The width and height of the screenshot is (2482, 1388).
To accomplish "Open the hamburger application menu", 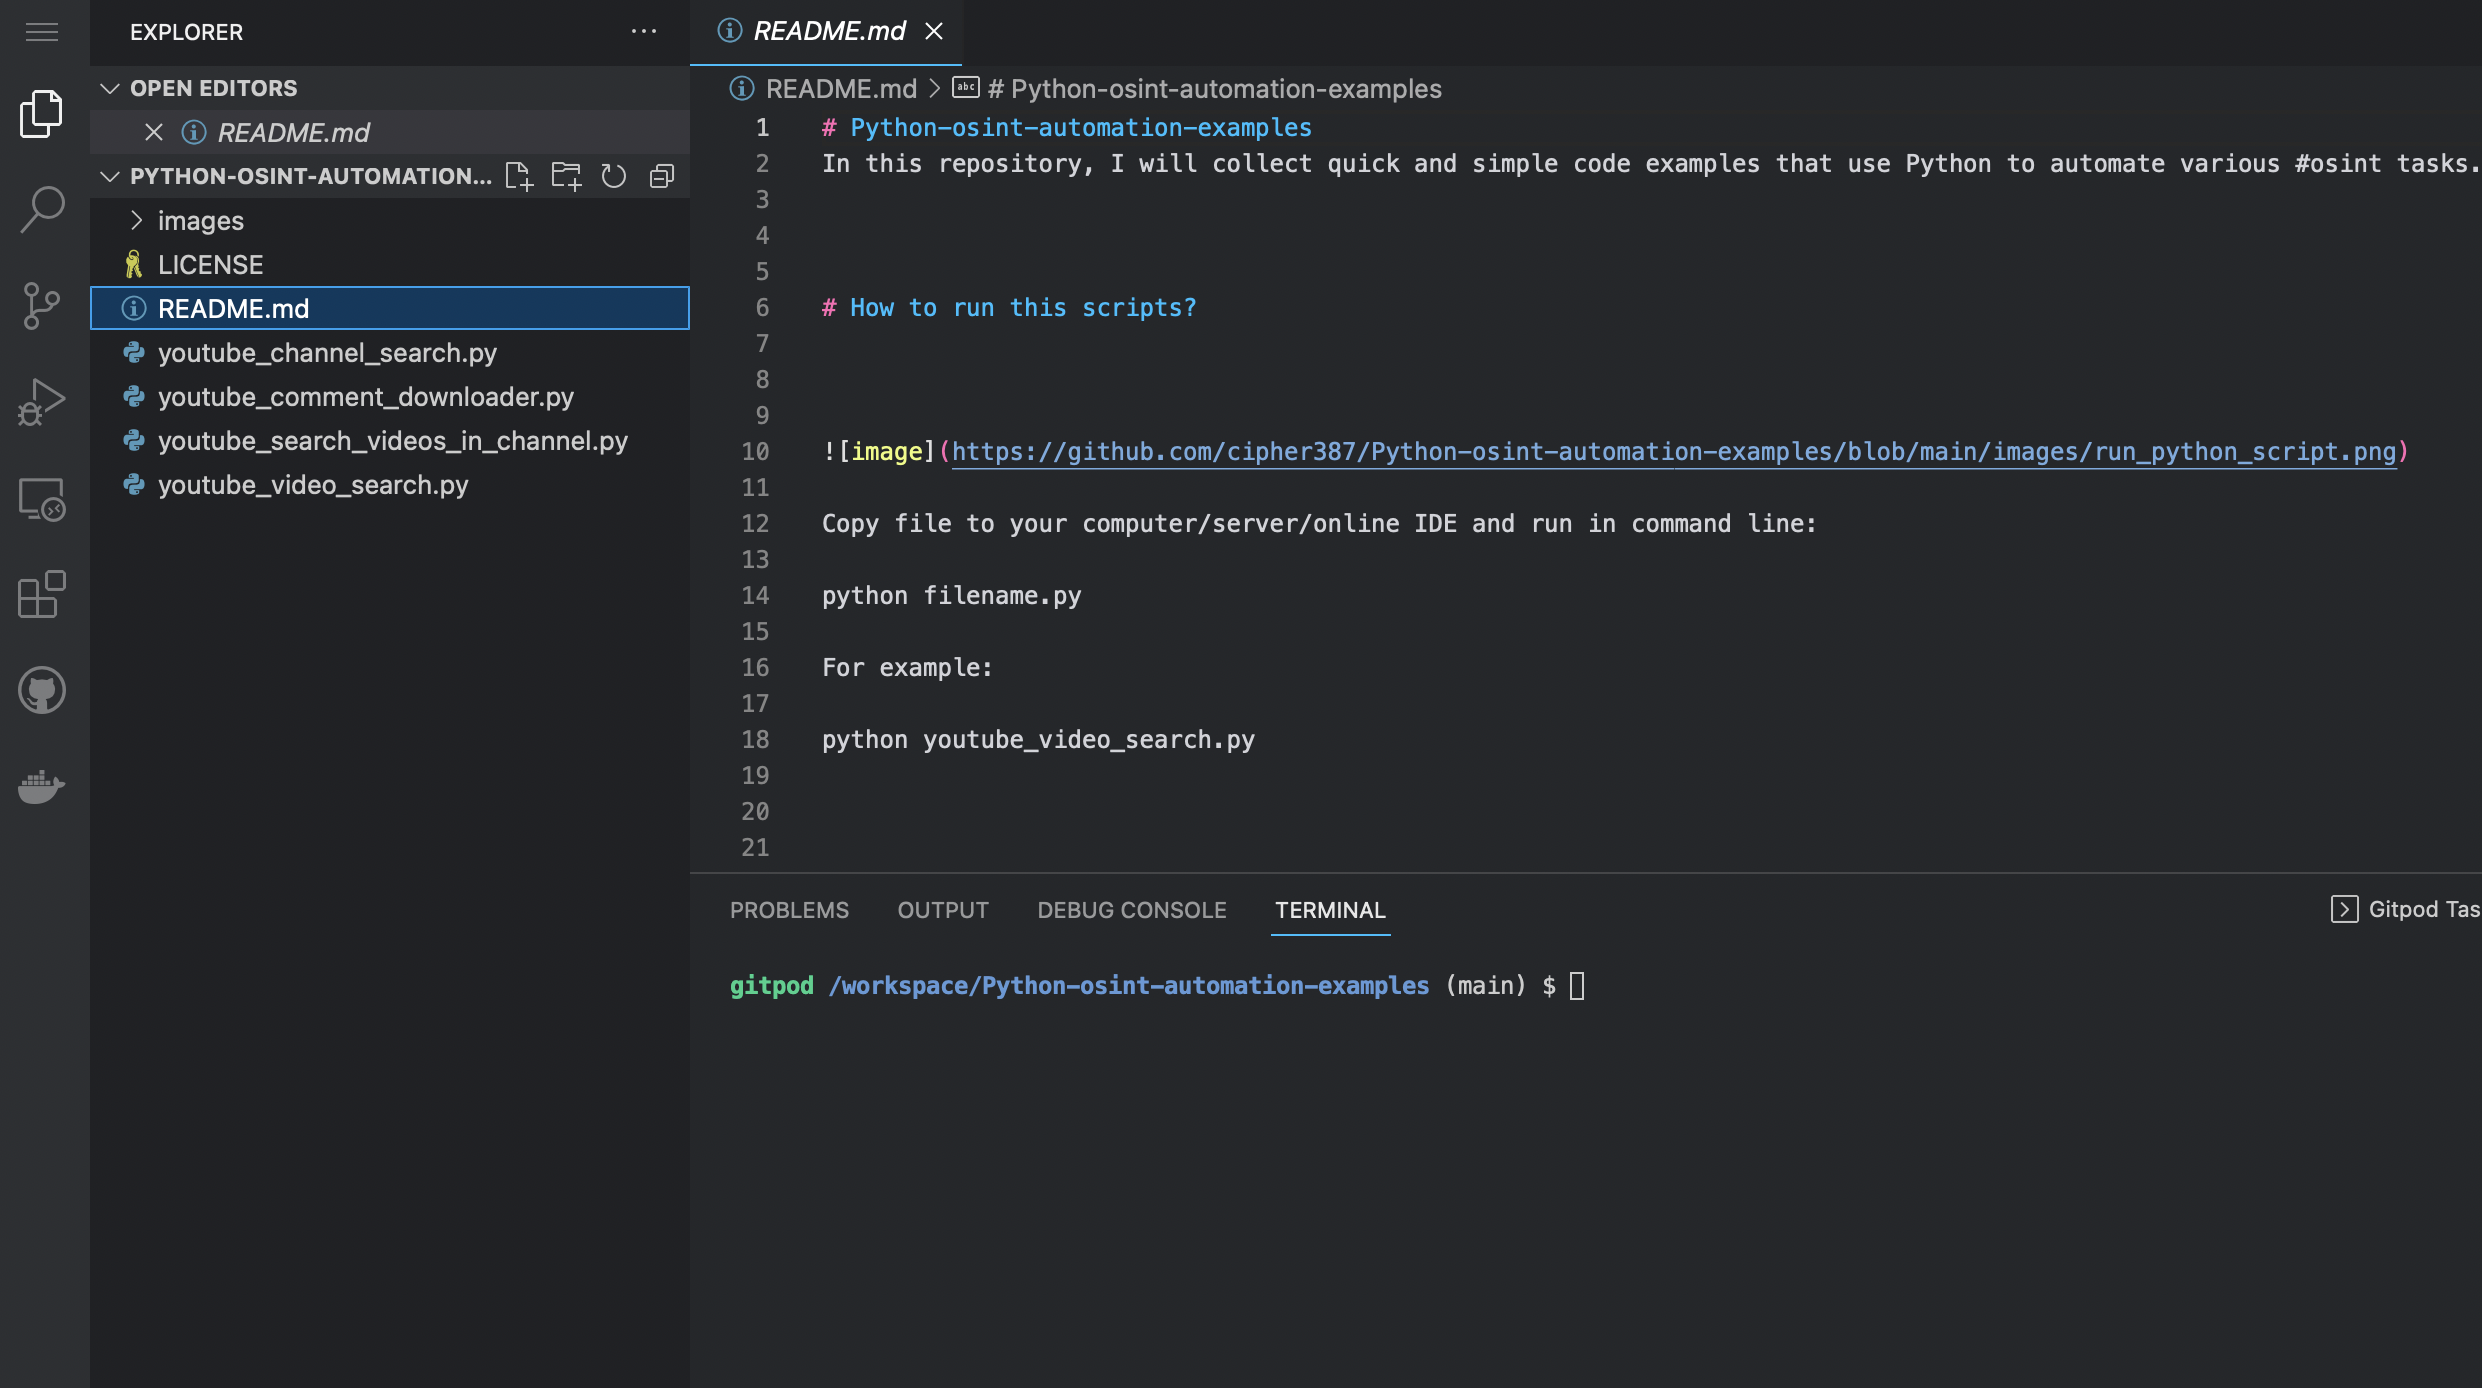I will coord(41,32).
